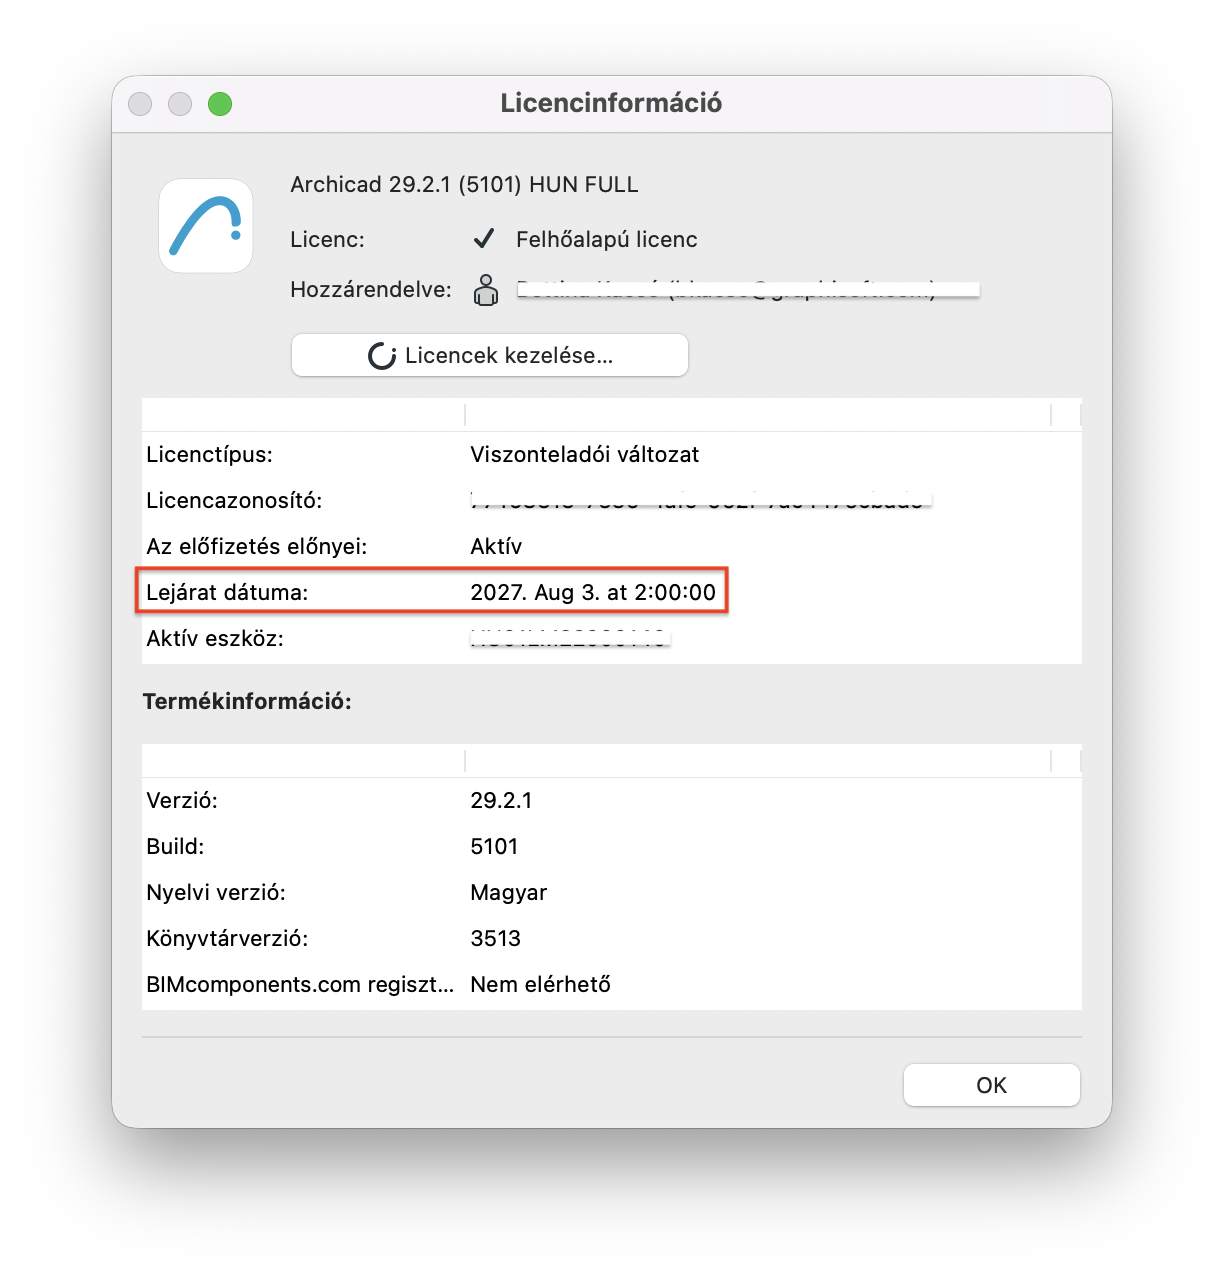Screen dimensions: 1224x1276
Task: Select the Aktív eszköz row
Action: click(612, 639)
